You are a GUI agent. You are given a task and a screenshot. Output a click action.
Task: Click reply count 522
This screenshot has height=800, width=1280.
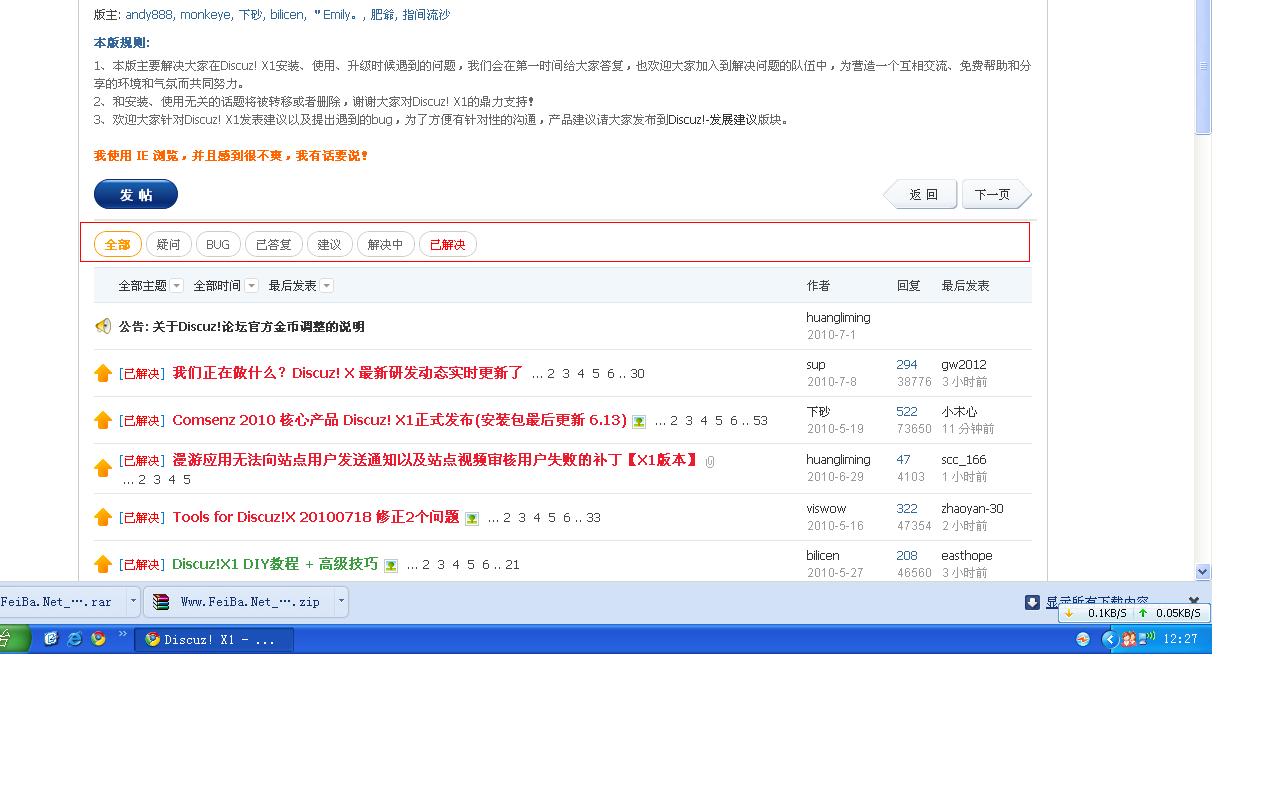907,412
